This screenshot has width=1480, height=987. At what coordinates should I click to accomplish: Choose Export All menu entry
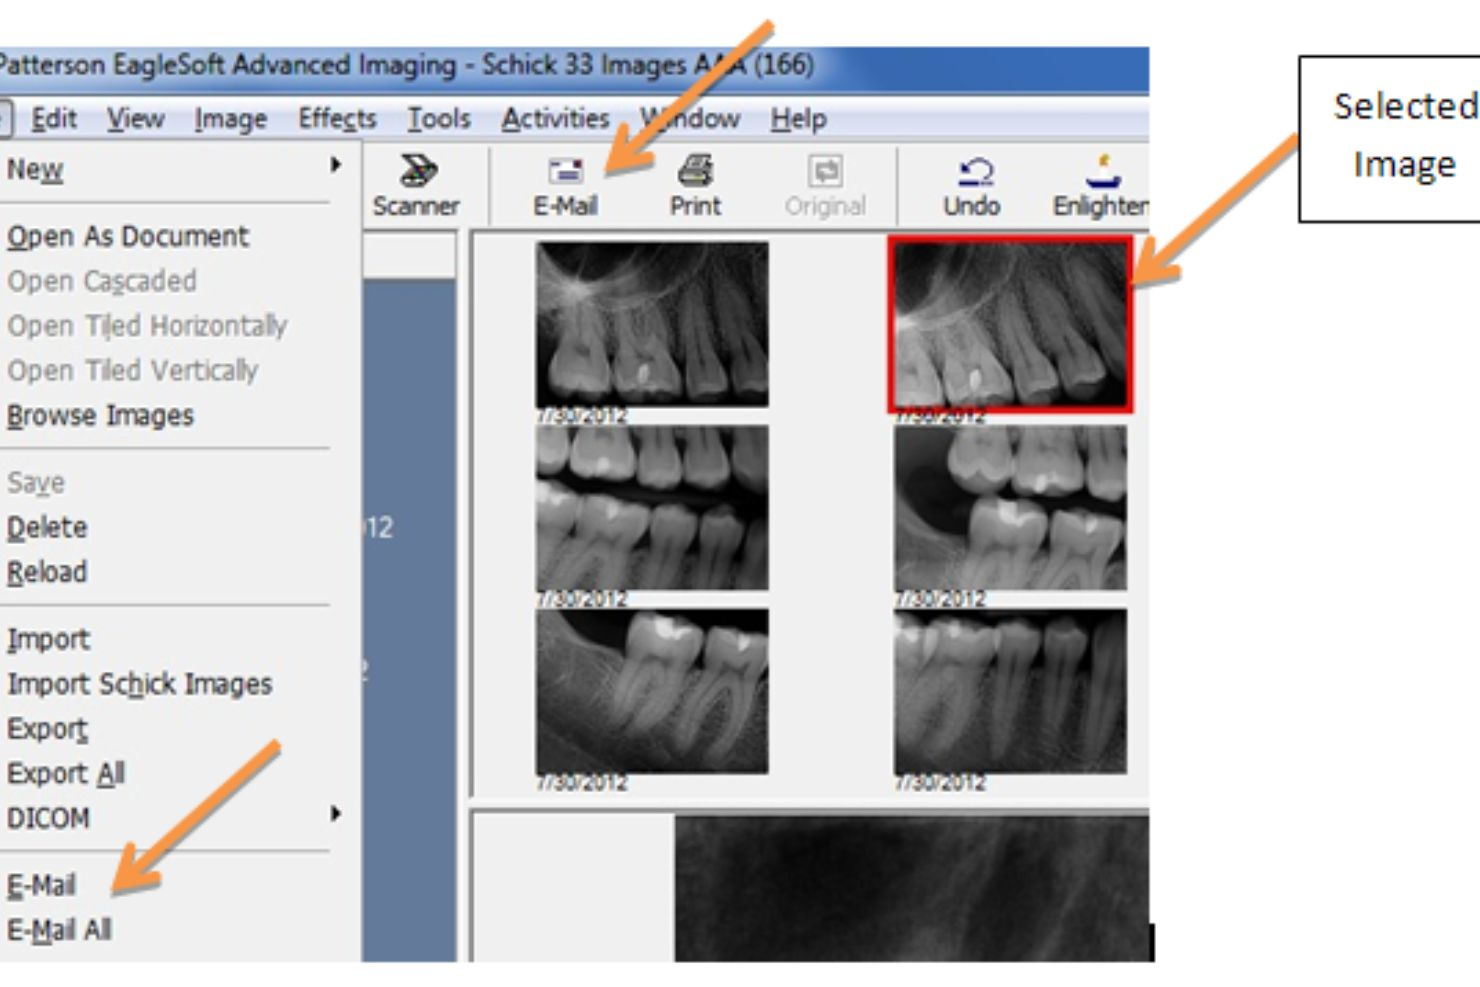[66, 774]
